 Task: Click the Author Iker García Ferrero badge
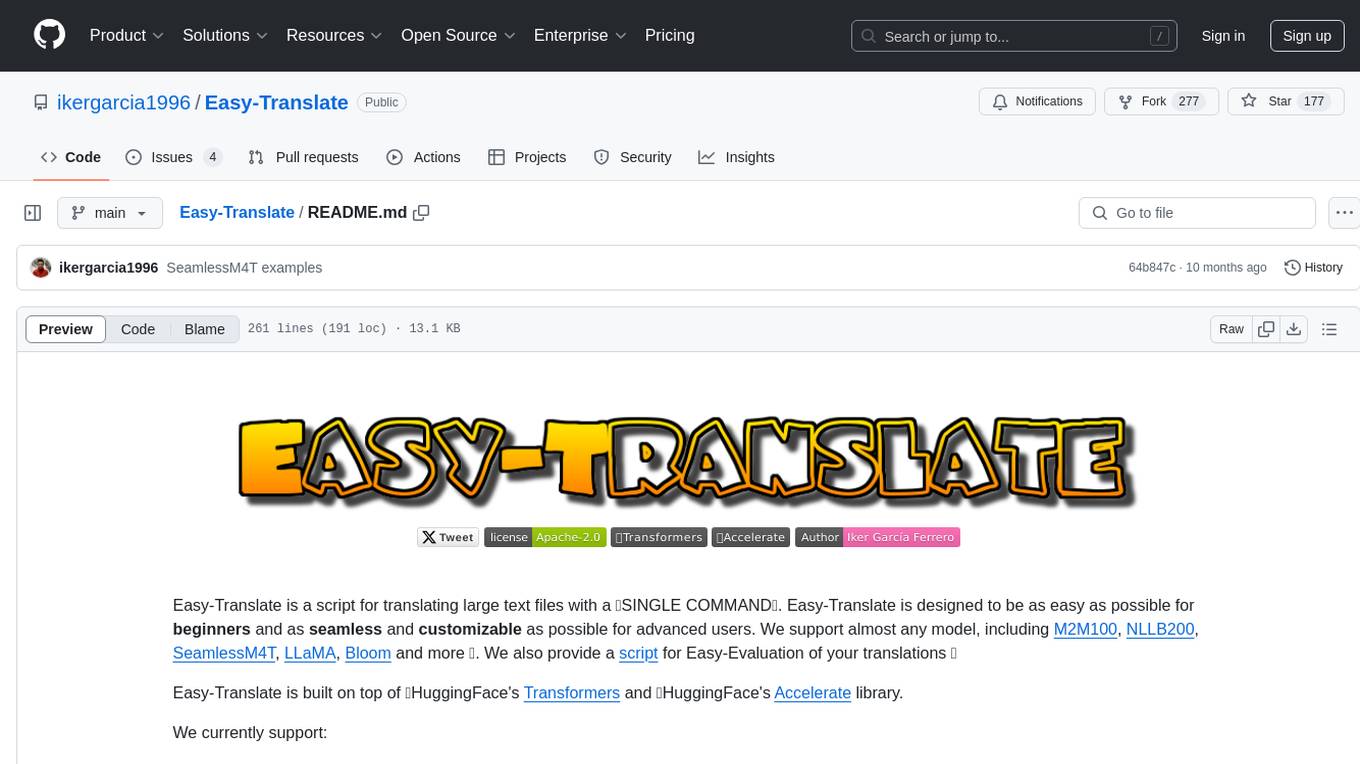click(878, 537)
